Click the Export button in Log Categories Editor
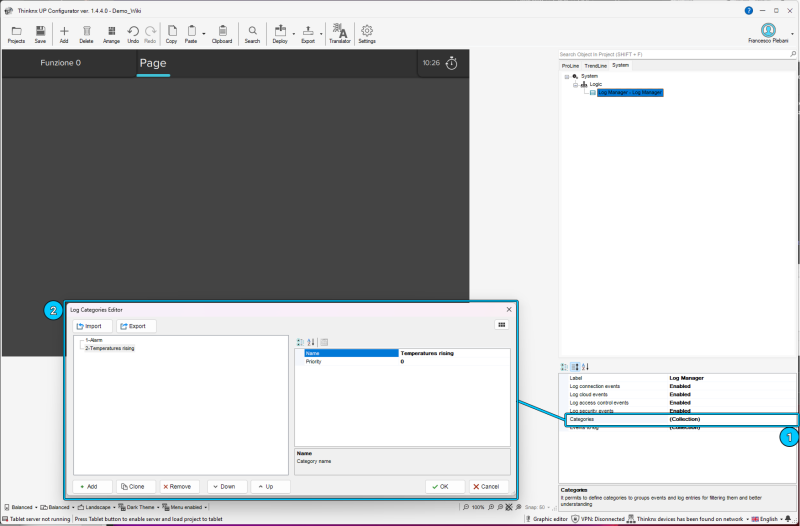 (x=136, y=326)
